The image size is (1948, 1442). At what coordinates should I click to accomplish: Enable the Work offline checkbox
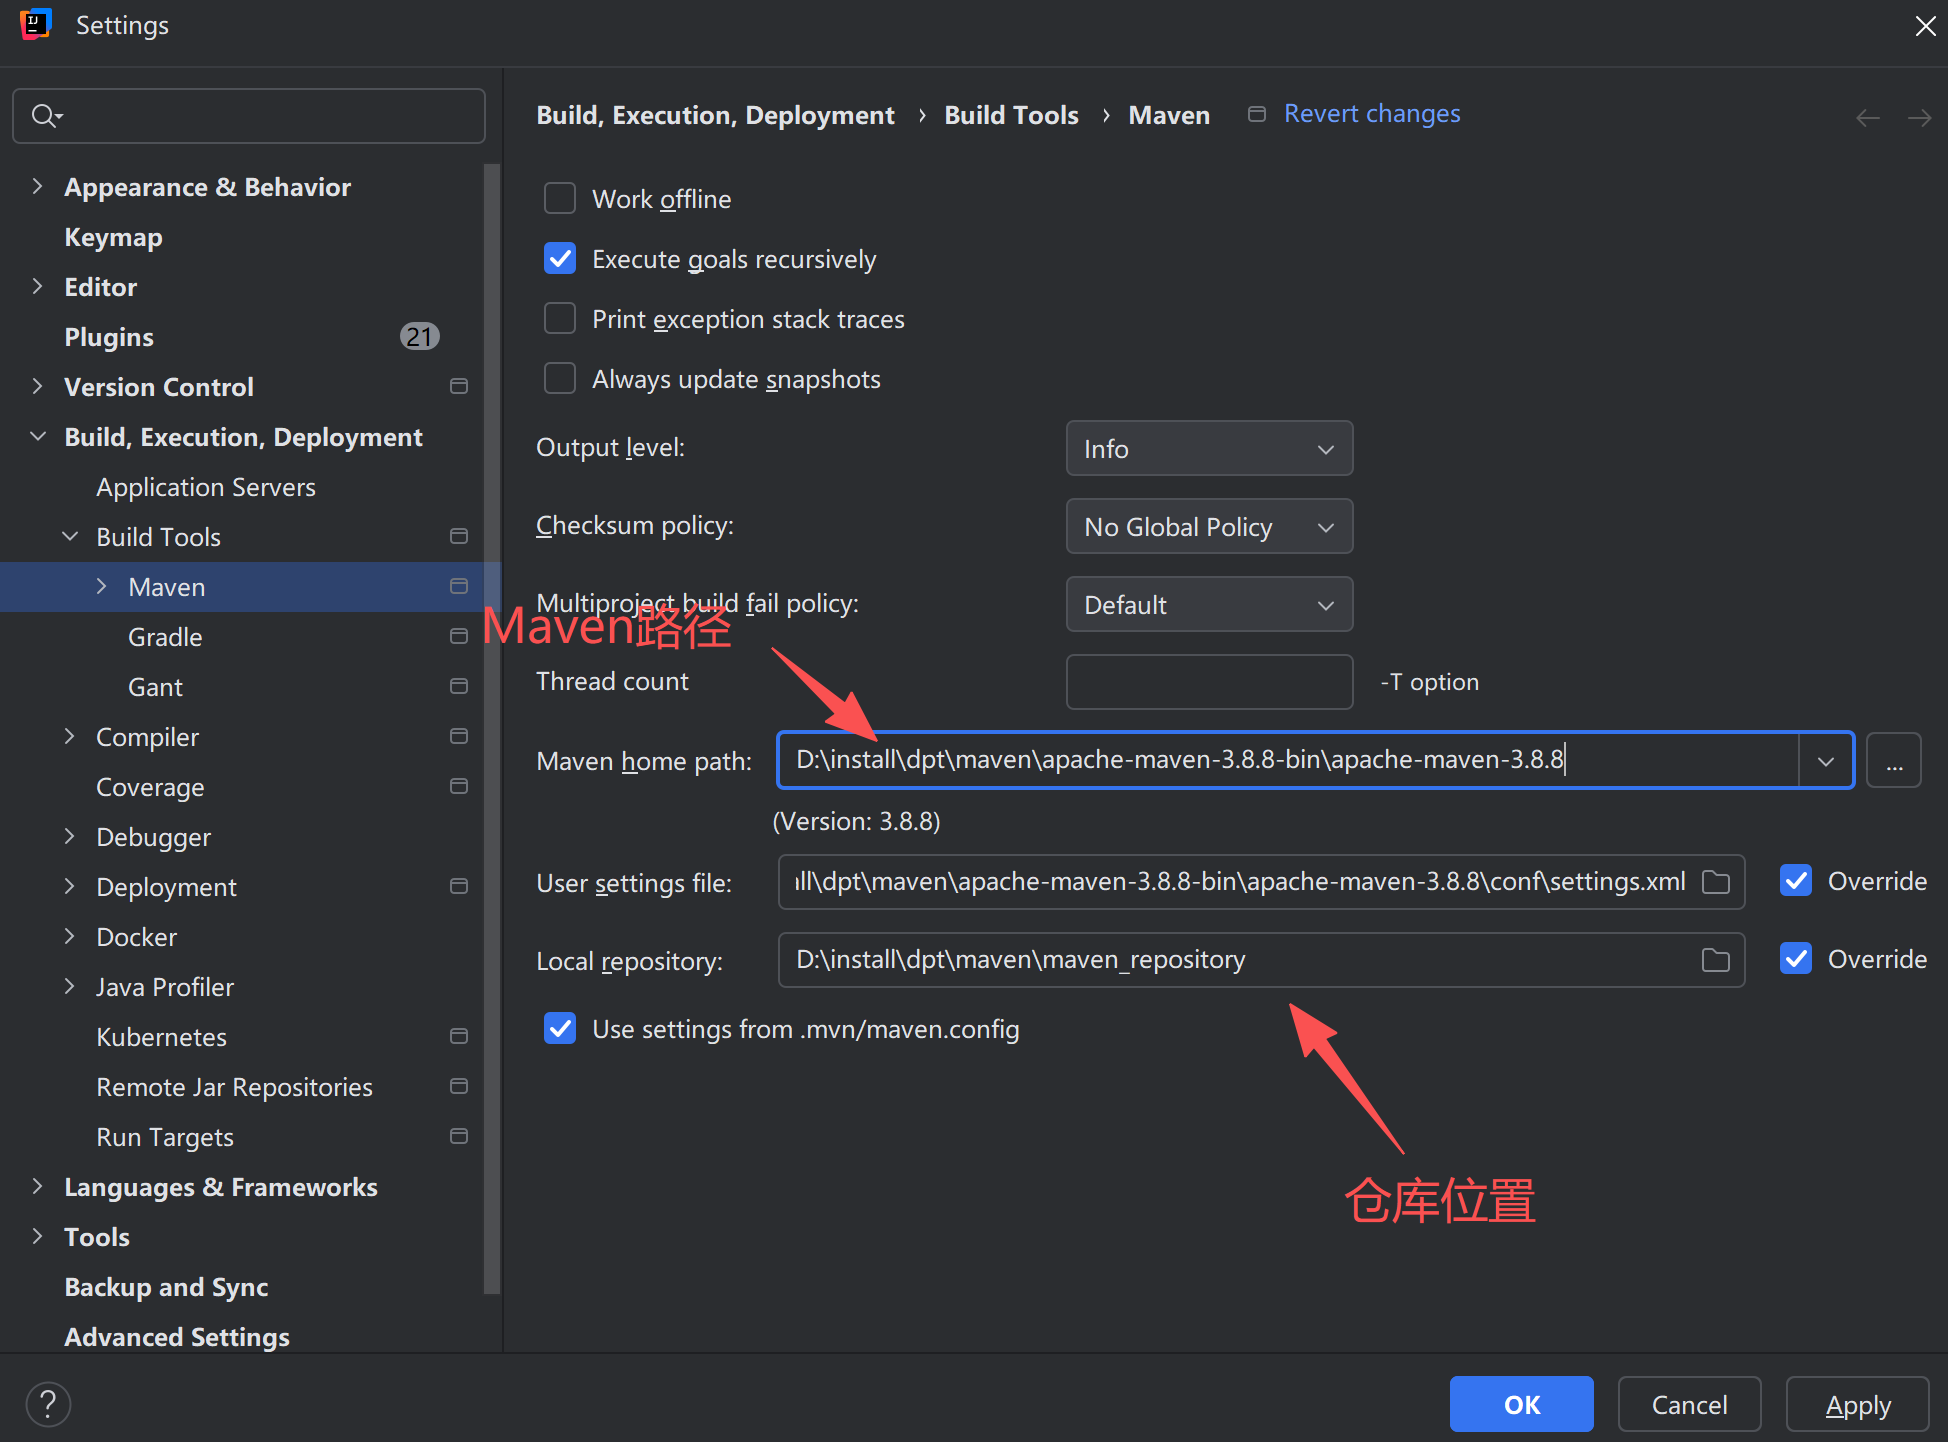[560, 199]
